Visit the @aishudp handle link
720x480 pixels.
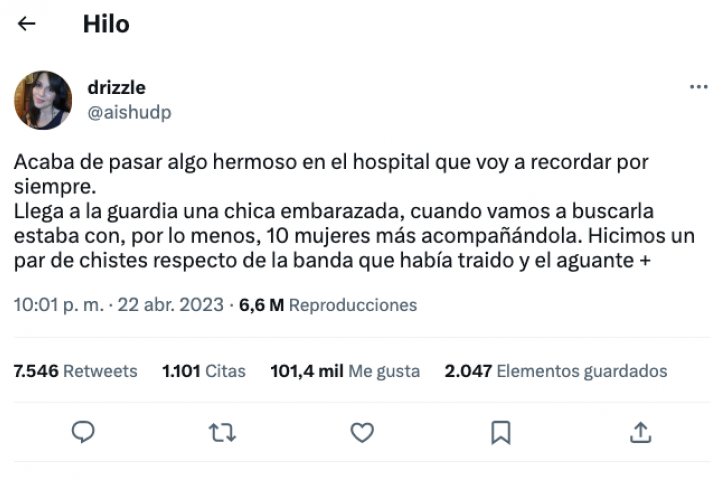(x=129, y=112)
